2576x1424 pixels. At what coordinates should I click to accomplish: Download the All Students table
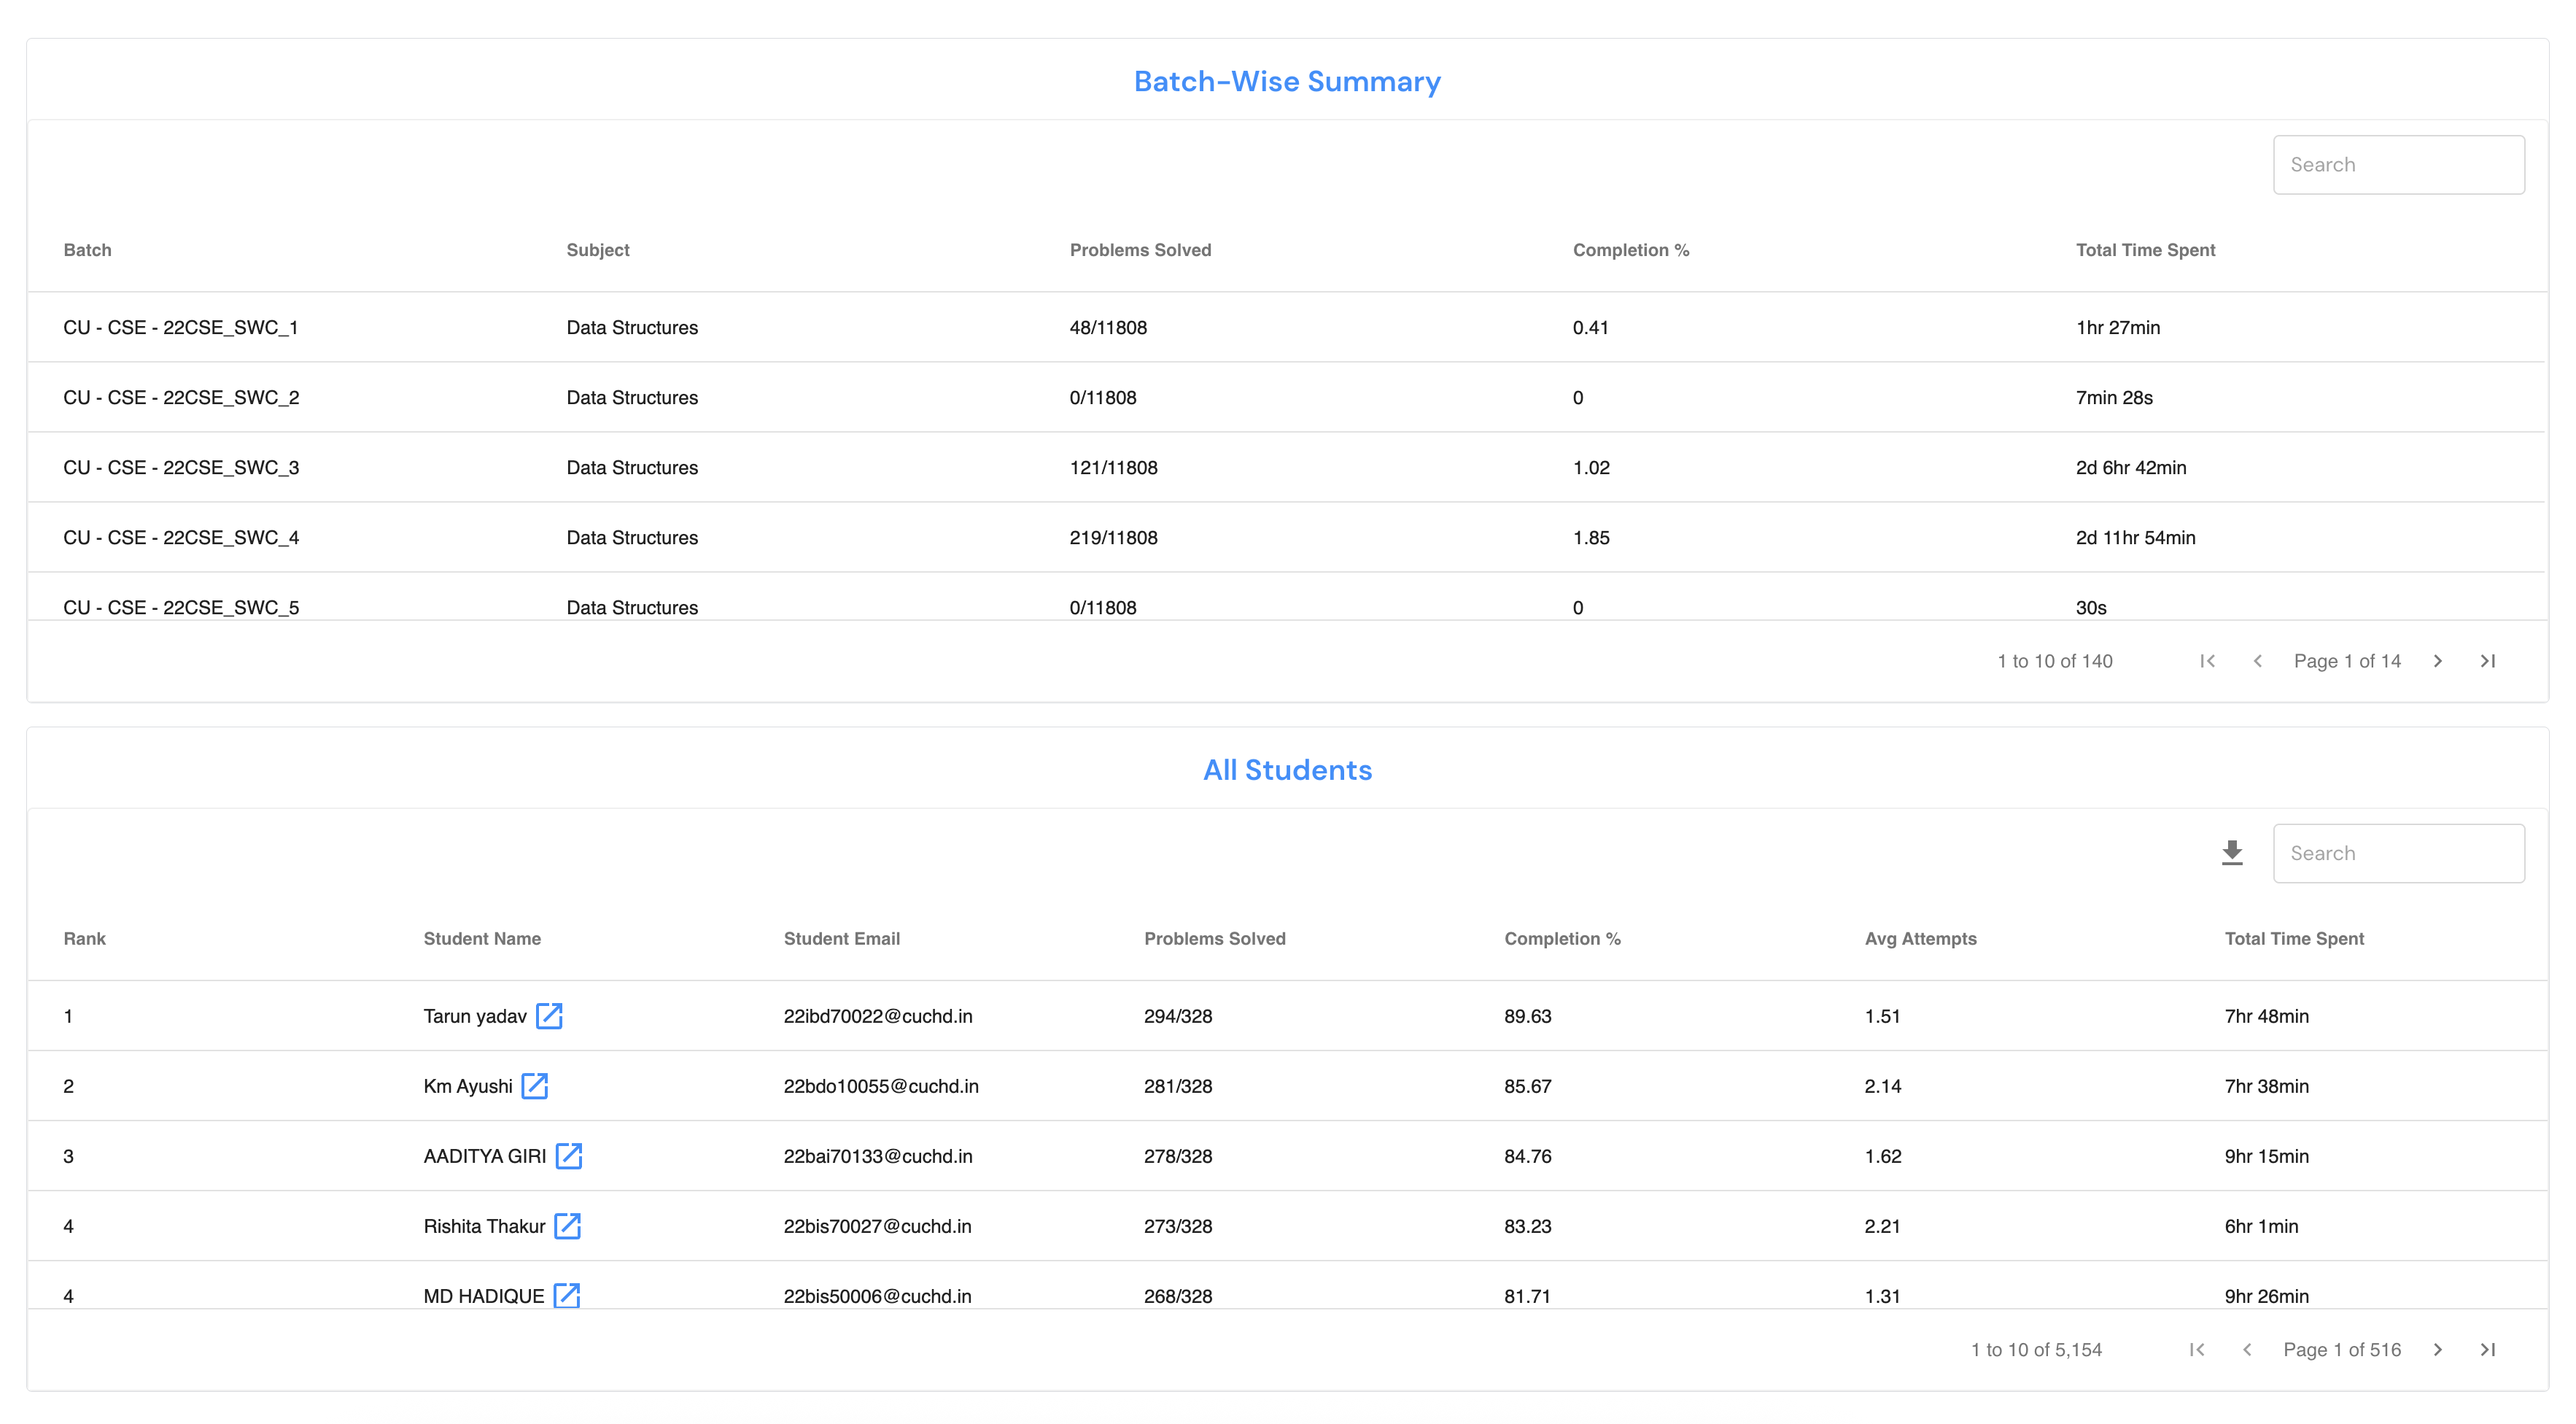[x=2232, y=853]
